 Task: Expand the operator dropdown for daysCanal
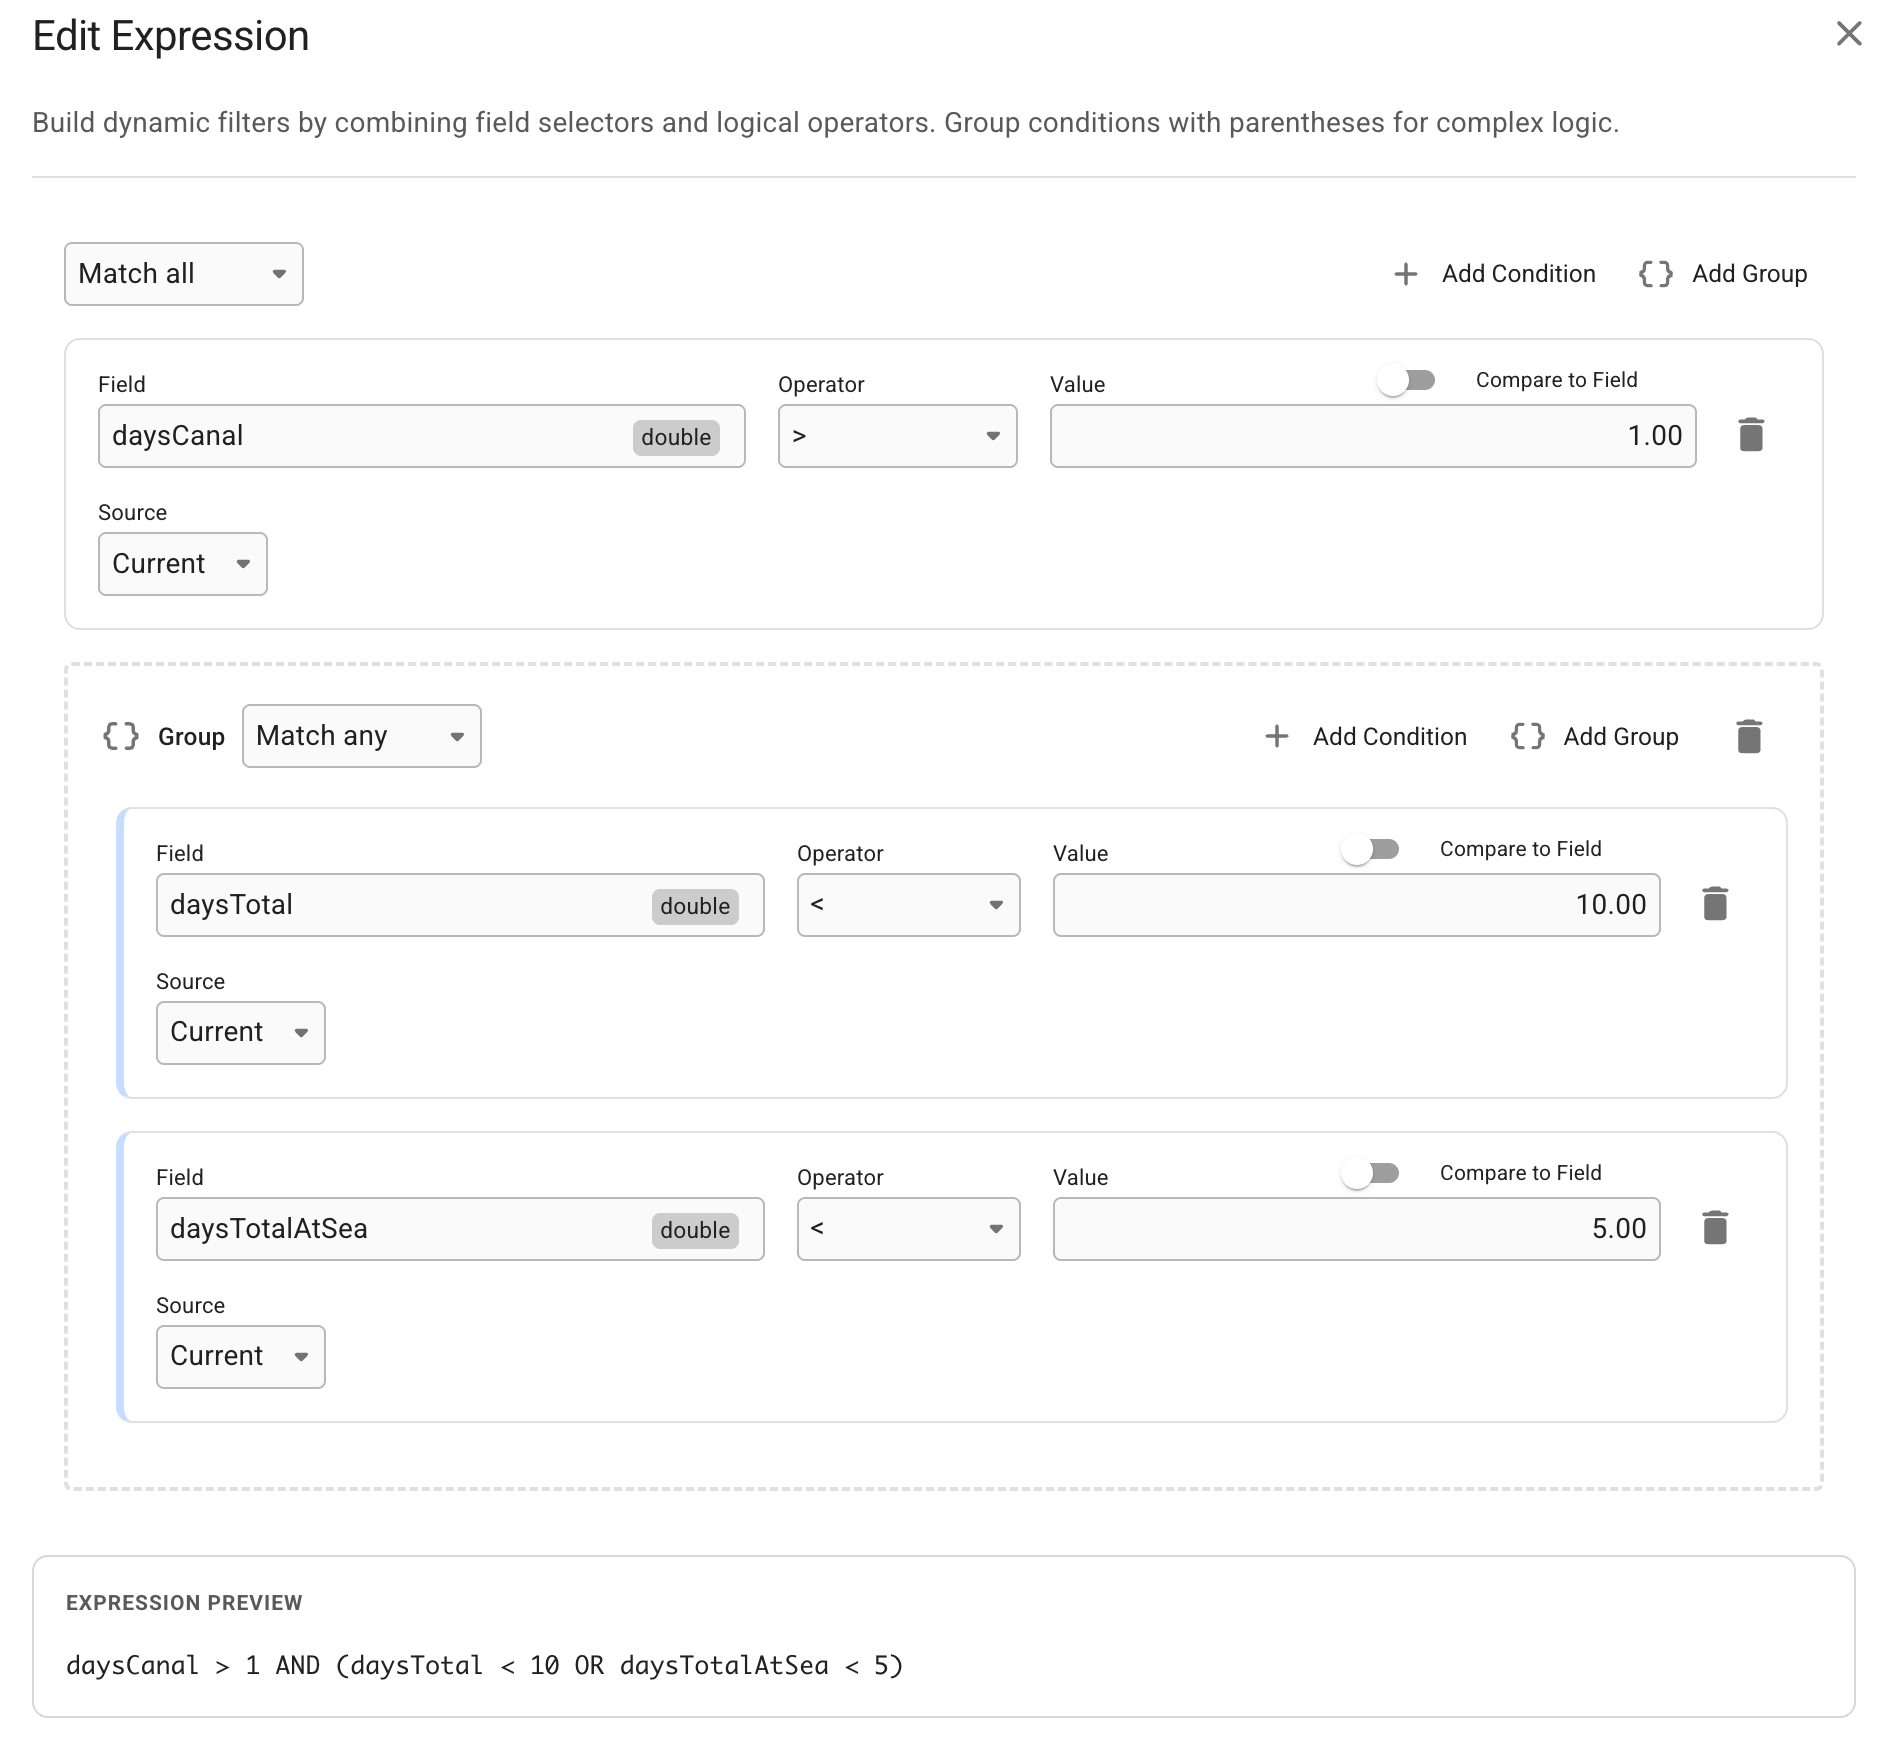(x=897, y=436)
